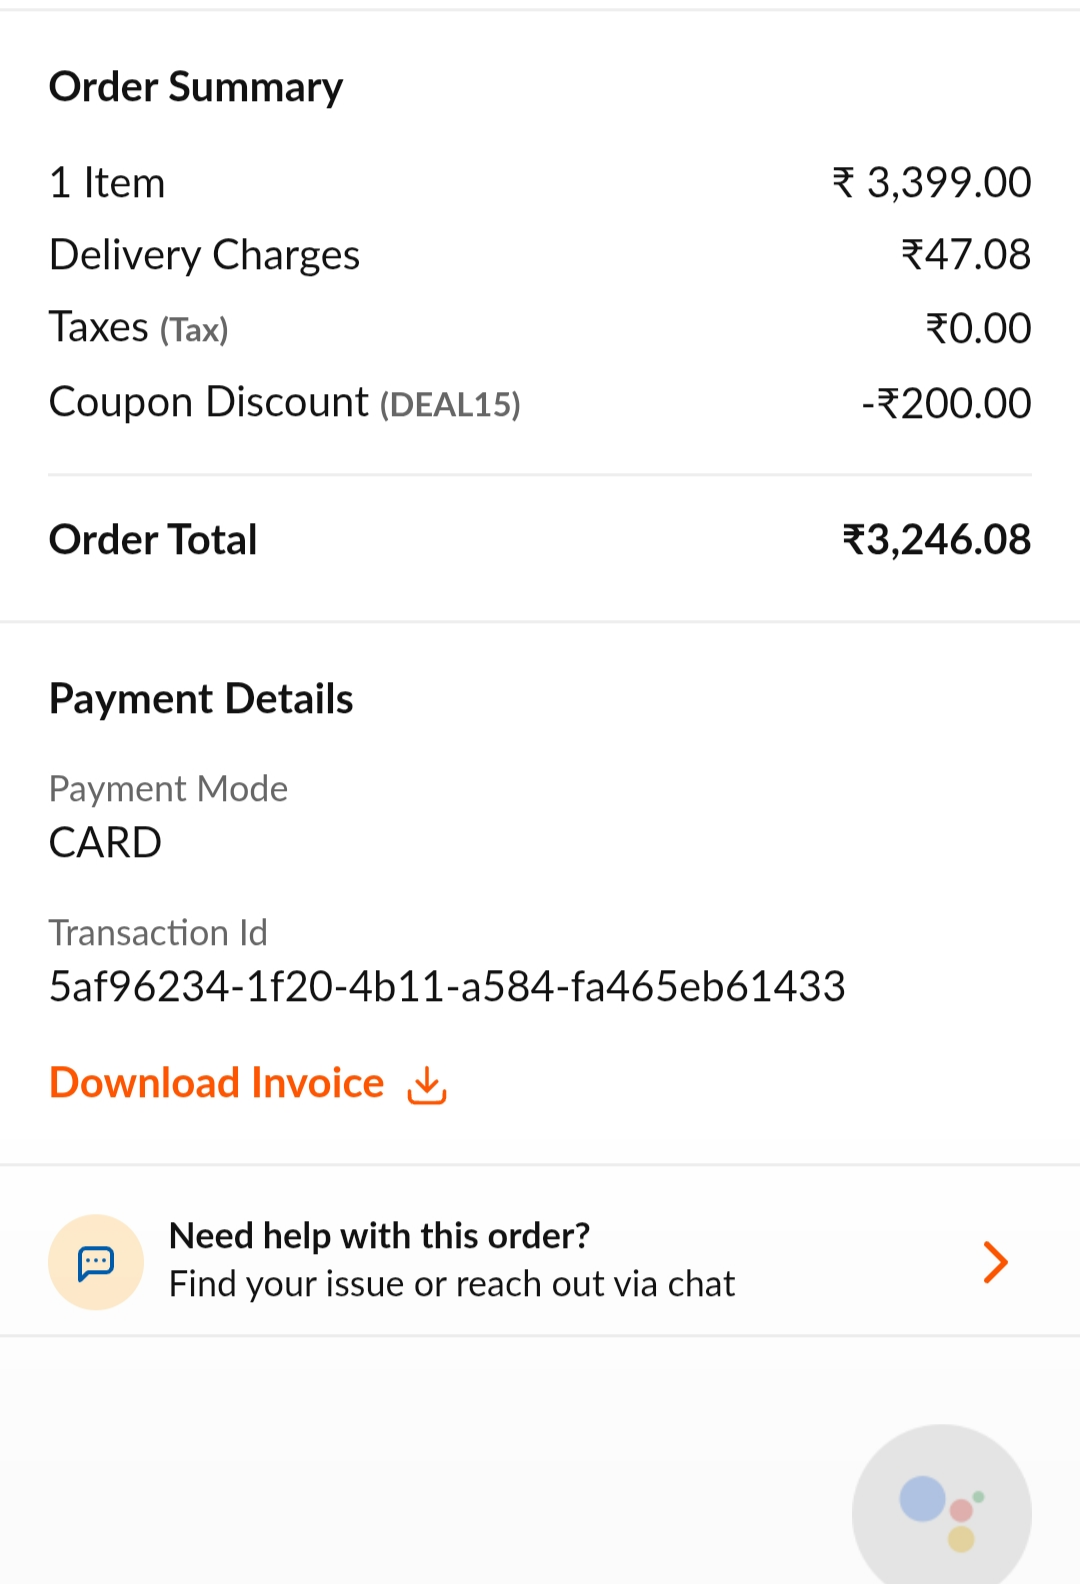
Task: Tap the delivery charge amount ₹47.08
Action: (966, 255)
